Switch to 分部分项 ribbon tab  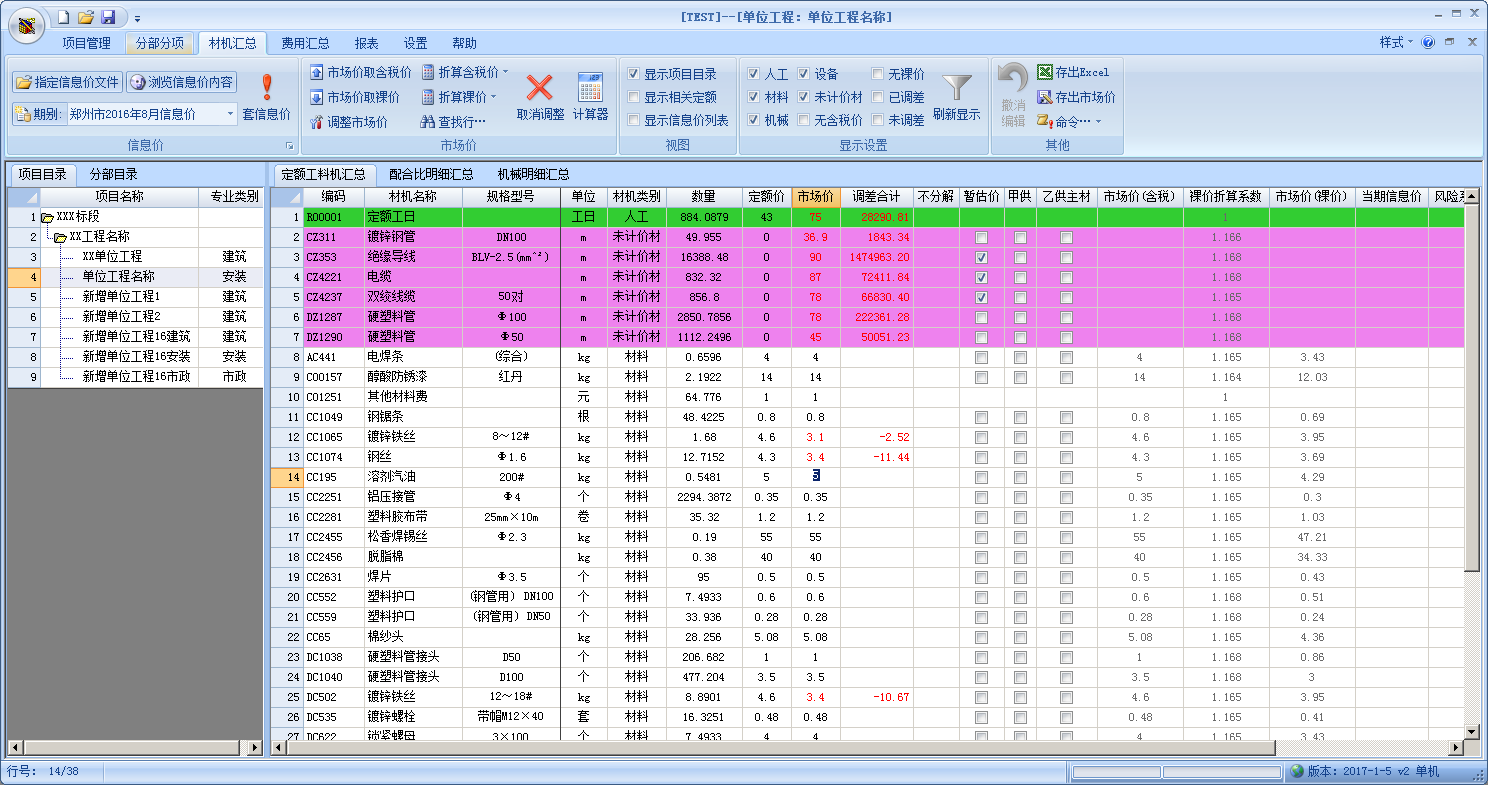tap(159, 43)
